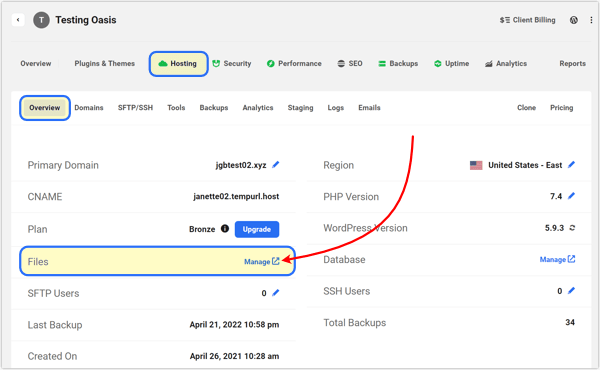Open the SEO tab
Image resolution: width=600 pixels, height=370 pixels.
pyautogui.click(x=350, y=64)
